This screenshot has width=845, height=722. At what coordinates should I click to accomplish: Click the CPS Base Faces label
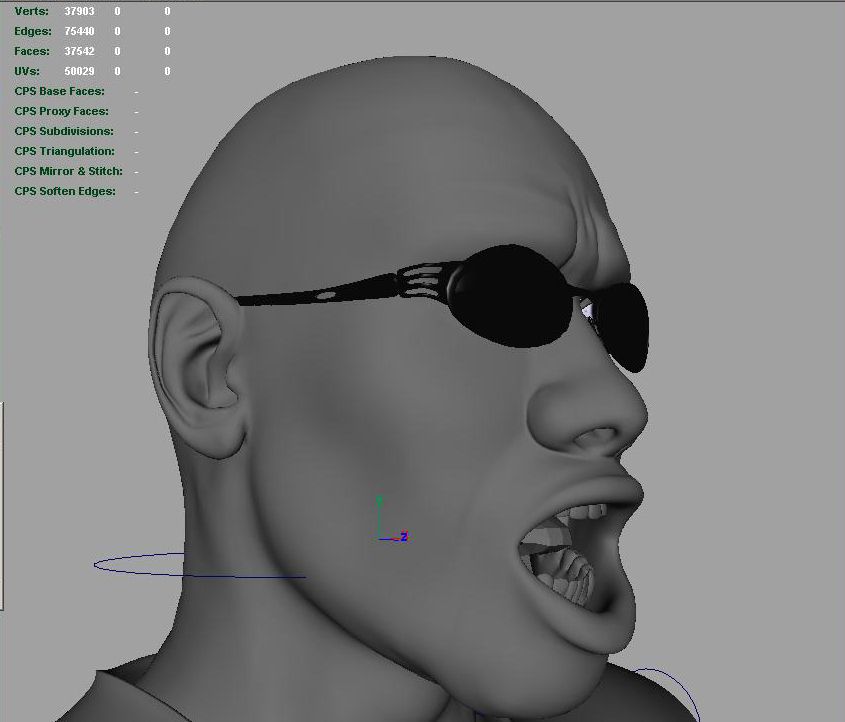click(59, 91)
